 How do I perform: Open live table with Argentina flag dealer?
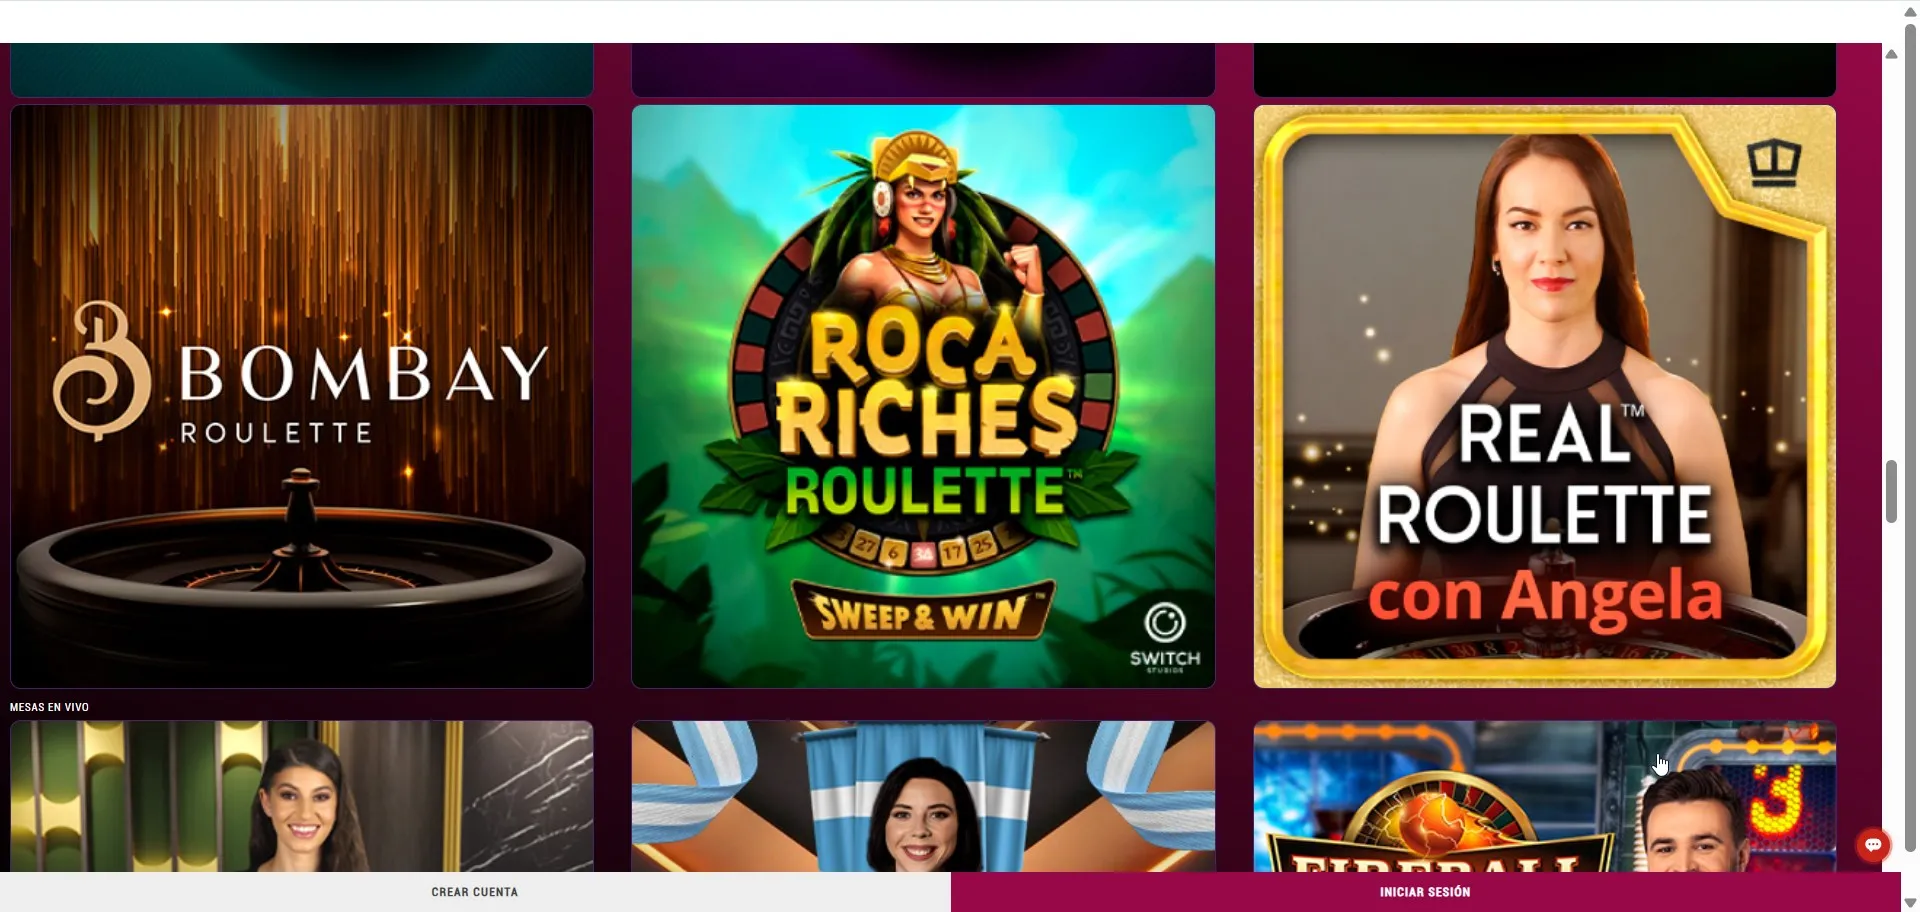923,796
